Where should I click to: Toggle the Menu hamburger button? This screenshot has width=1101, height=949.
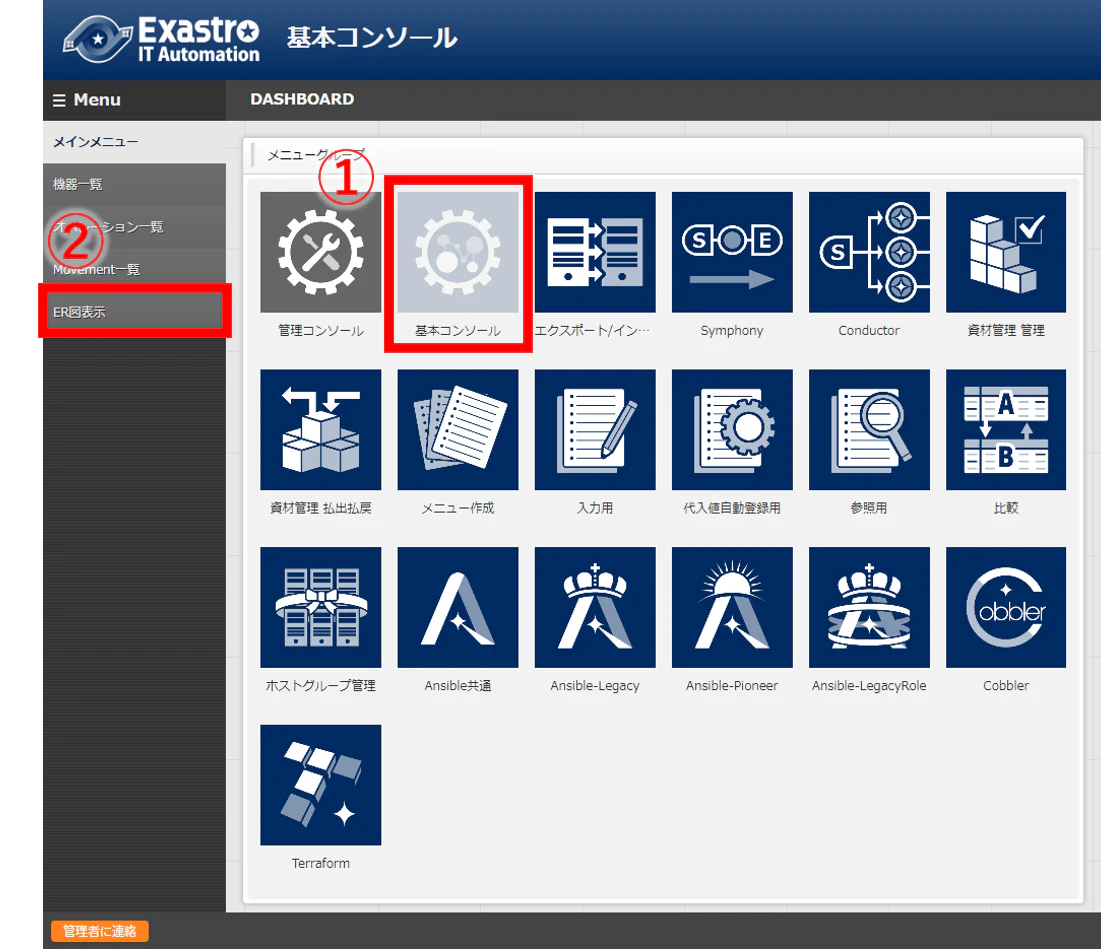[x=86, y=100]
